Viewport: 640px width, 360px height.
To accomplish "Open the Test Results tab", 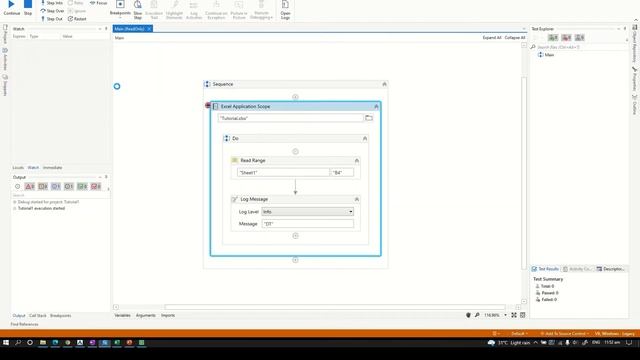I will (x=545, y=269).
